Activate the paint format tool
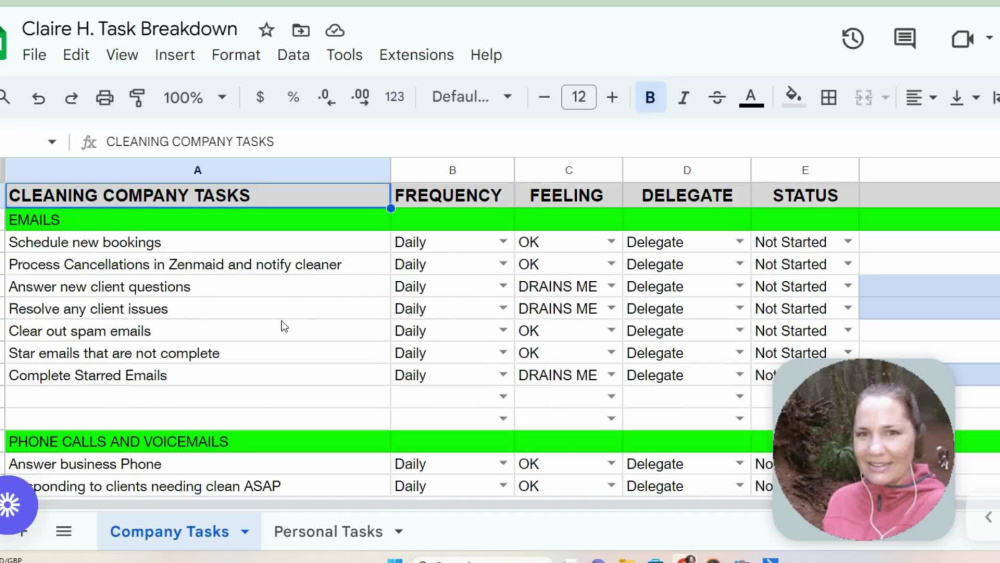 pyautogui.click(x=137, y=98)
